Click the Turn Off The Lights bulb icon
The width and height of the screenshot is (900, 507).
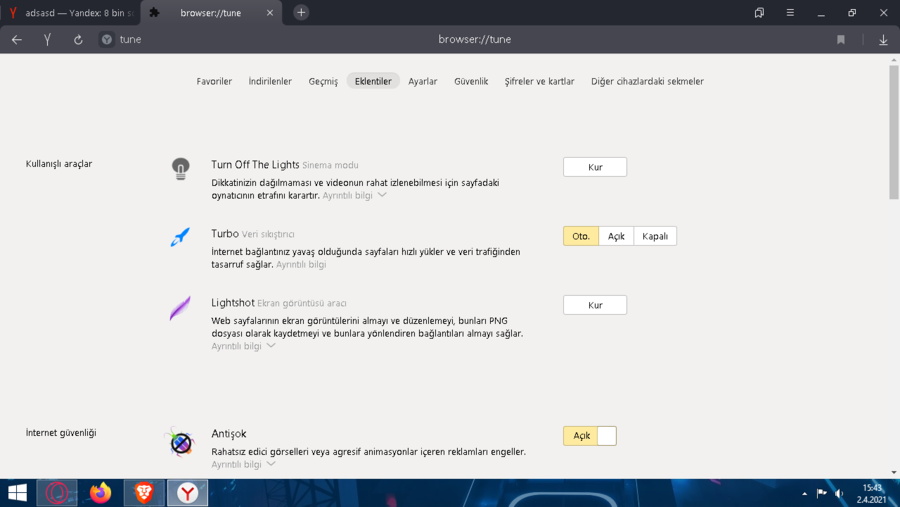[181, 169]
